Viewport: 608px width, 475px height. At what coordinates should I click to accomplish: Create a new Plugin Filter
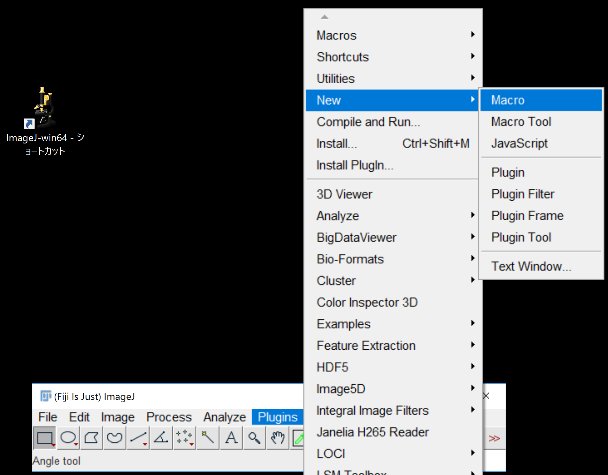(541, 194)
